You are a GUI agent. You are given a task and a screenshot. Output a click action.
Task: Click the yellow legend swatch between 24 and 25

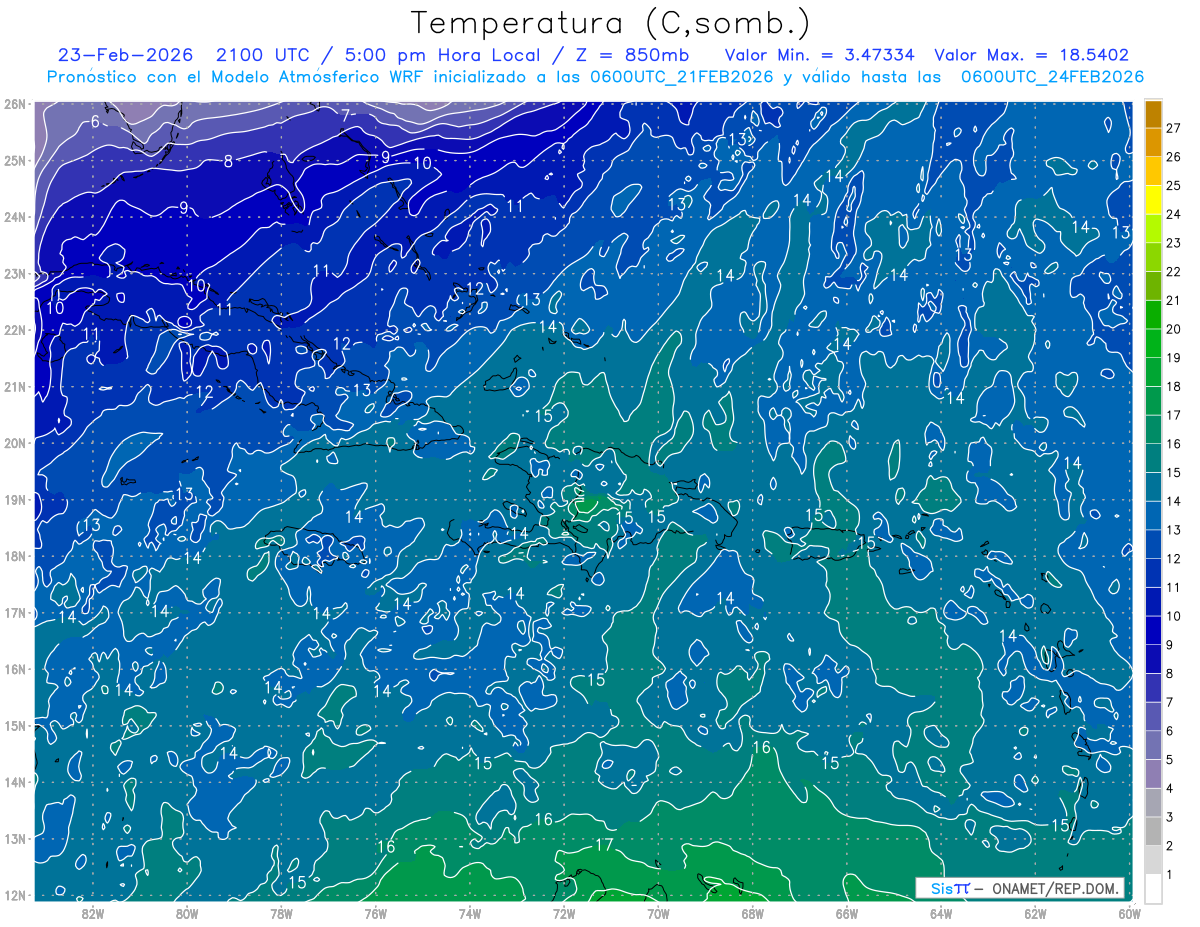(x=1153, y=199)
